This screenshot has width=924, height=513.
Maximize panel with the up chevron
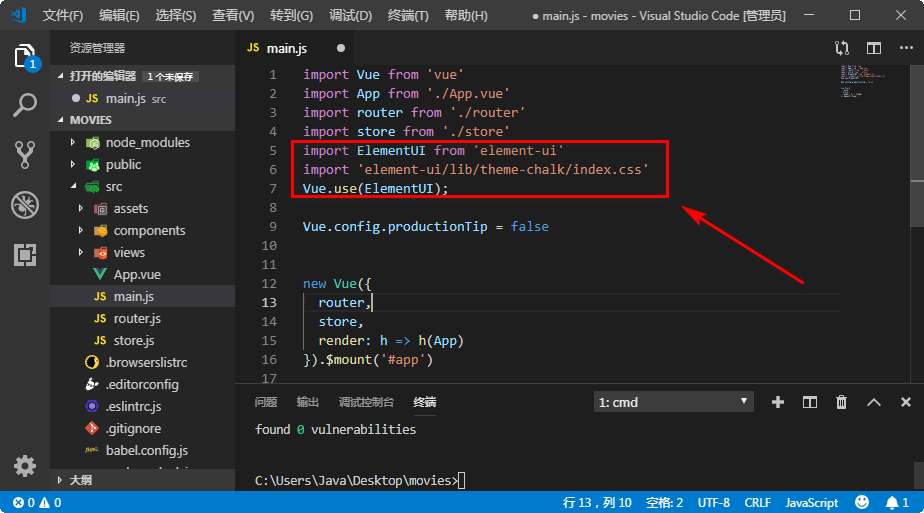point(874,402)
